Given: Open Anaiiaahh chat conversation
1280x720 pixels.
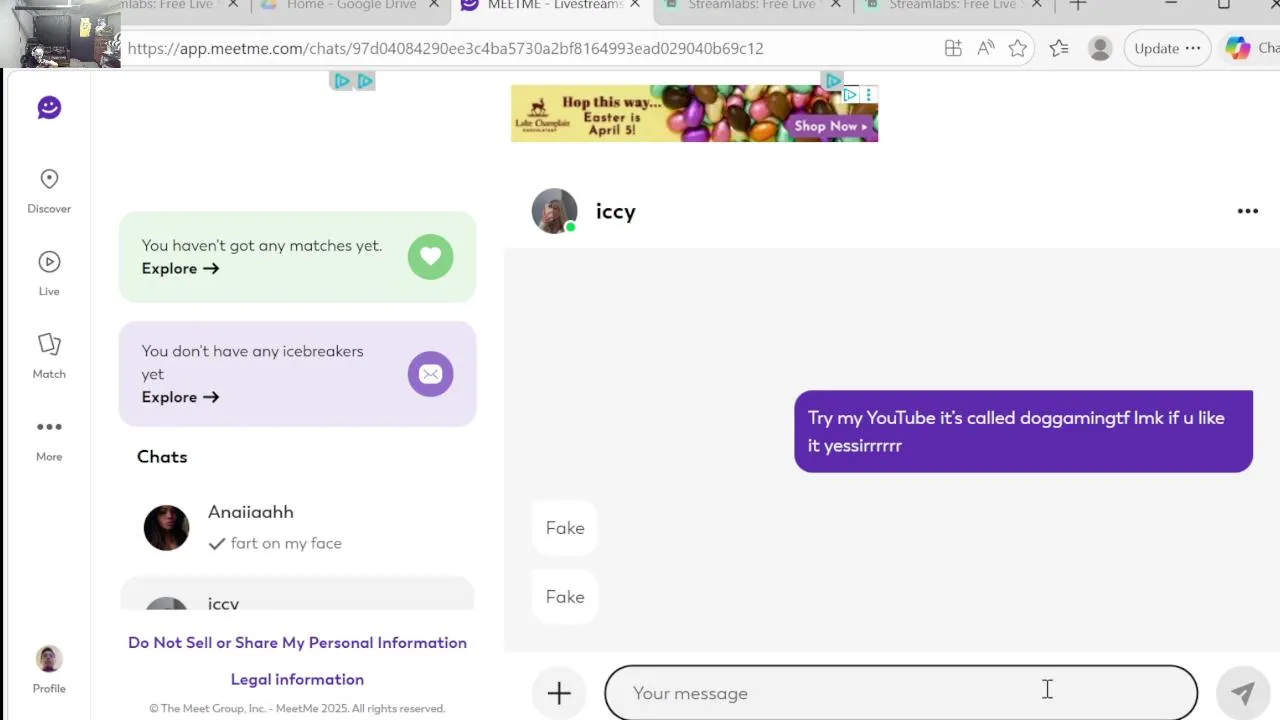Looking at the screenshot, I should 297,527.
